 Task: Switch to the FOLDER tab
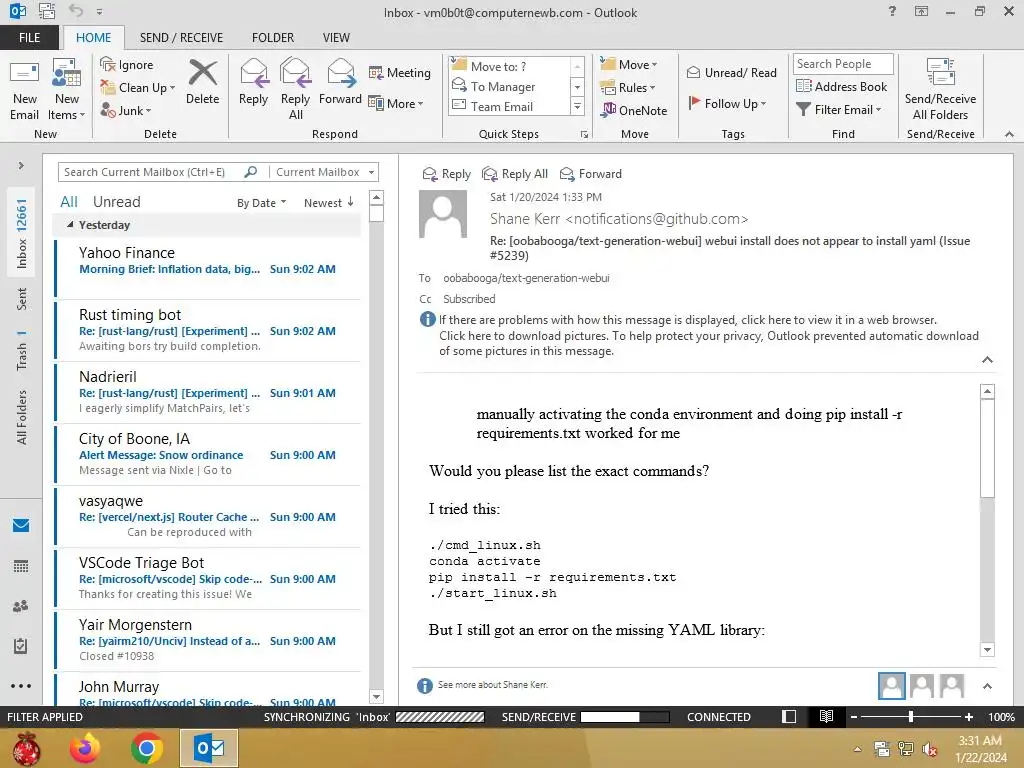click(x=273, y=37)
